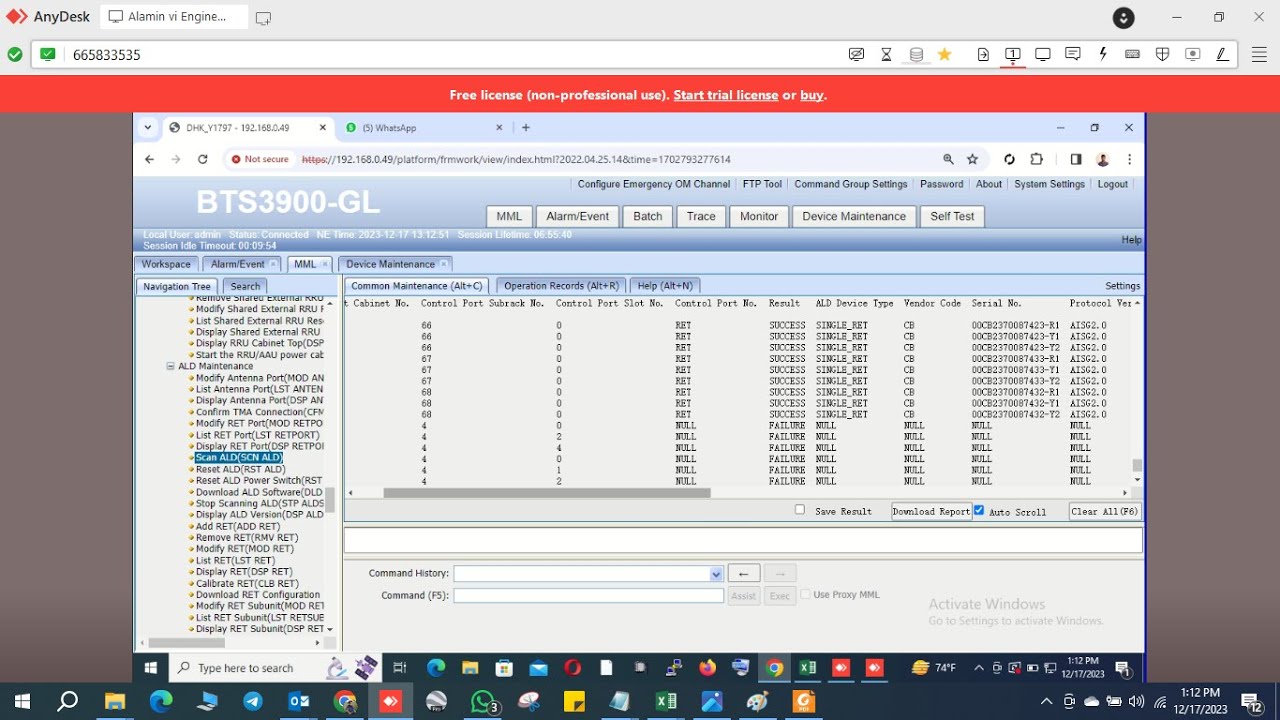Viewport: 1280px width, 720px height.
Task: Open WhatsApp on local taskbar
Action: click(x=483, y=702)
